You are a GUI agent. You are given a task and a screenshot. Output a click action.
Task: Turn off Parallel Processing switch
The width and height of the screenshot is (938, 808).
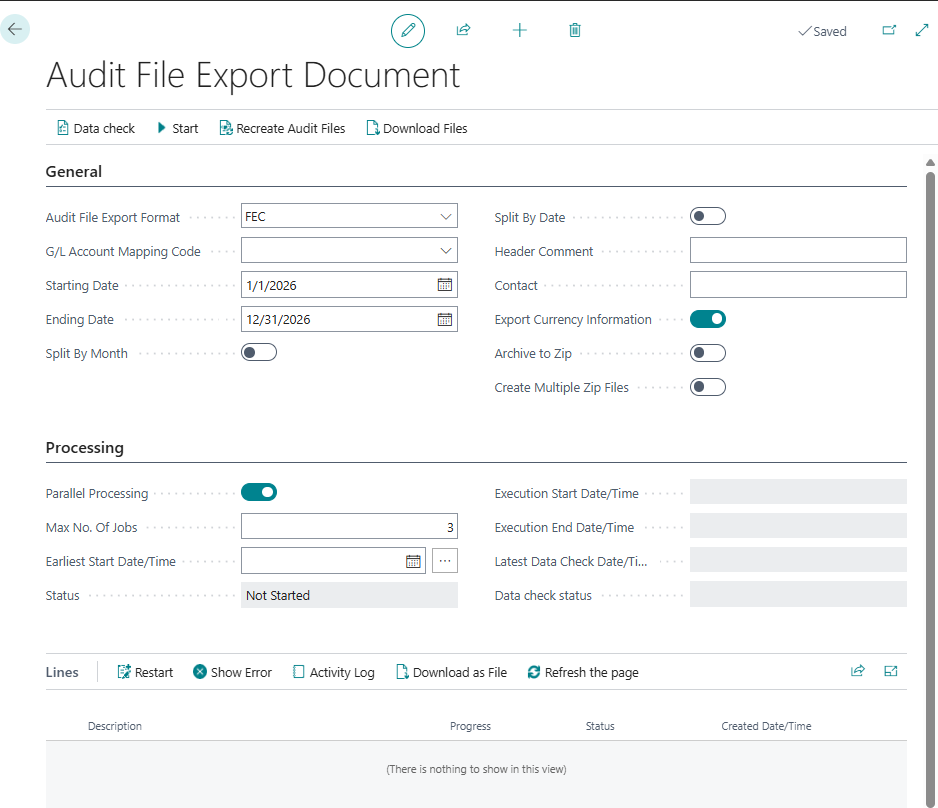[x=259, y=492]
